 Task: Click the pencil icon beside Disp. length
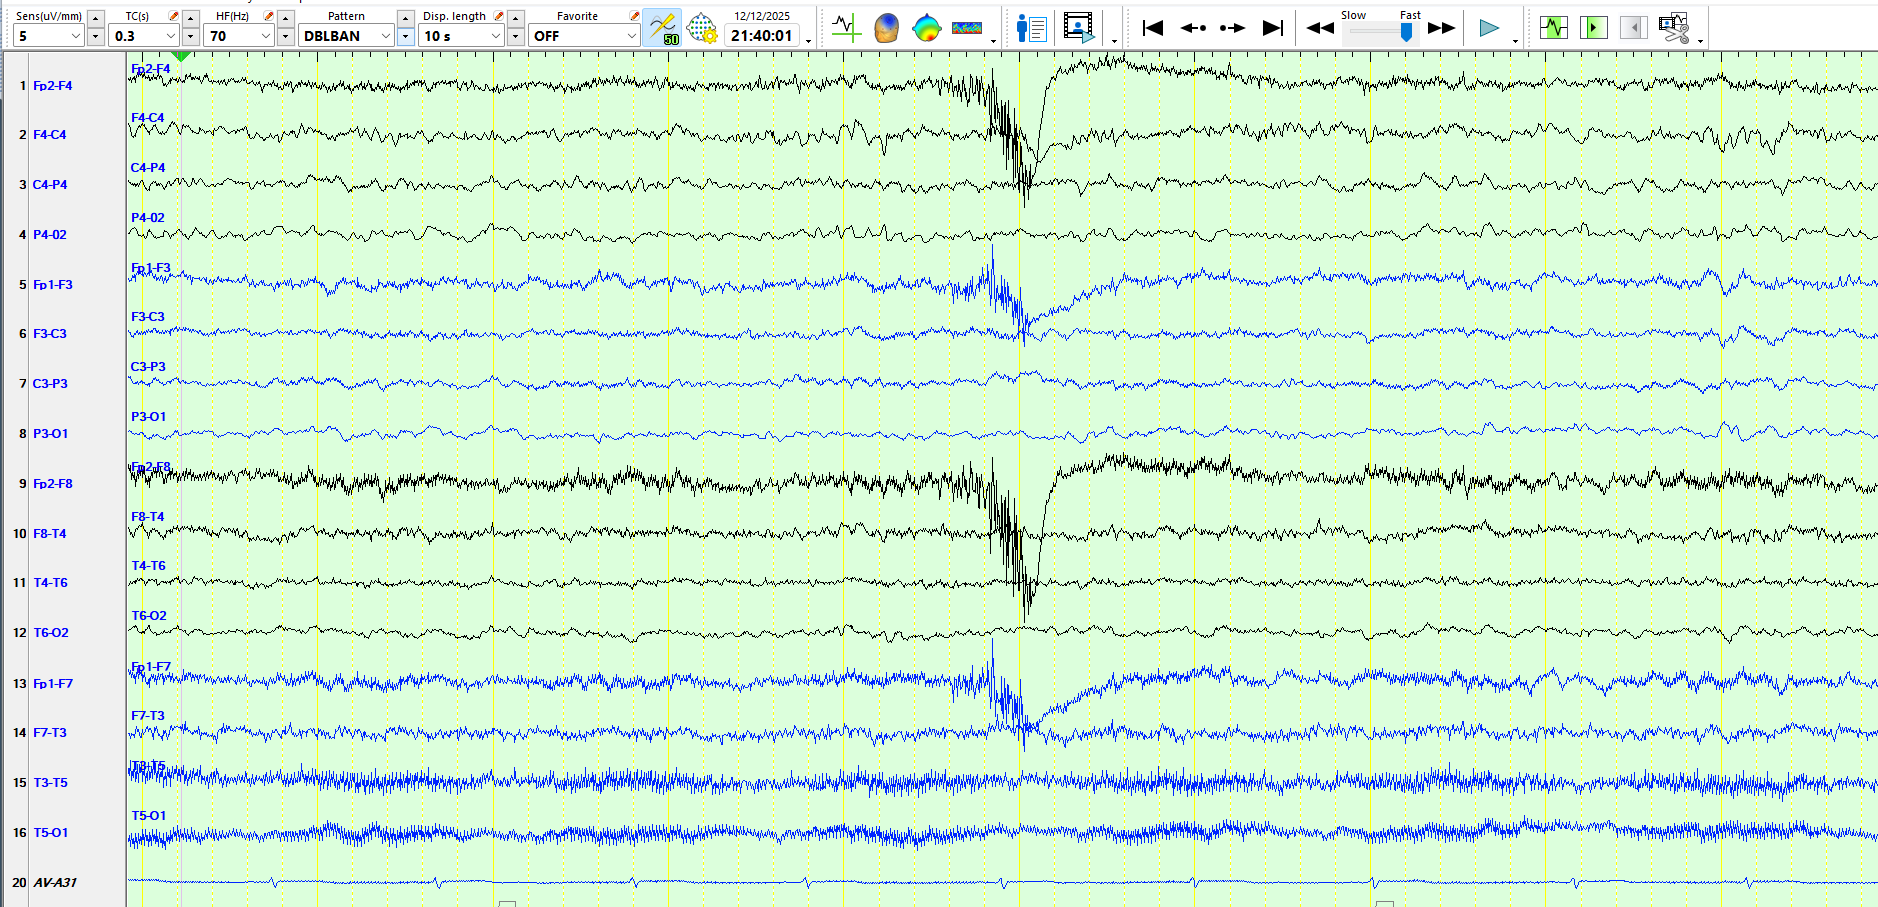click(x=499, y=16)
